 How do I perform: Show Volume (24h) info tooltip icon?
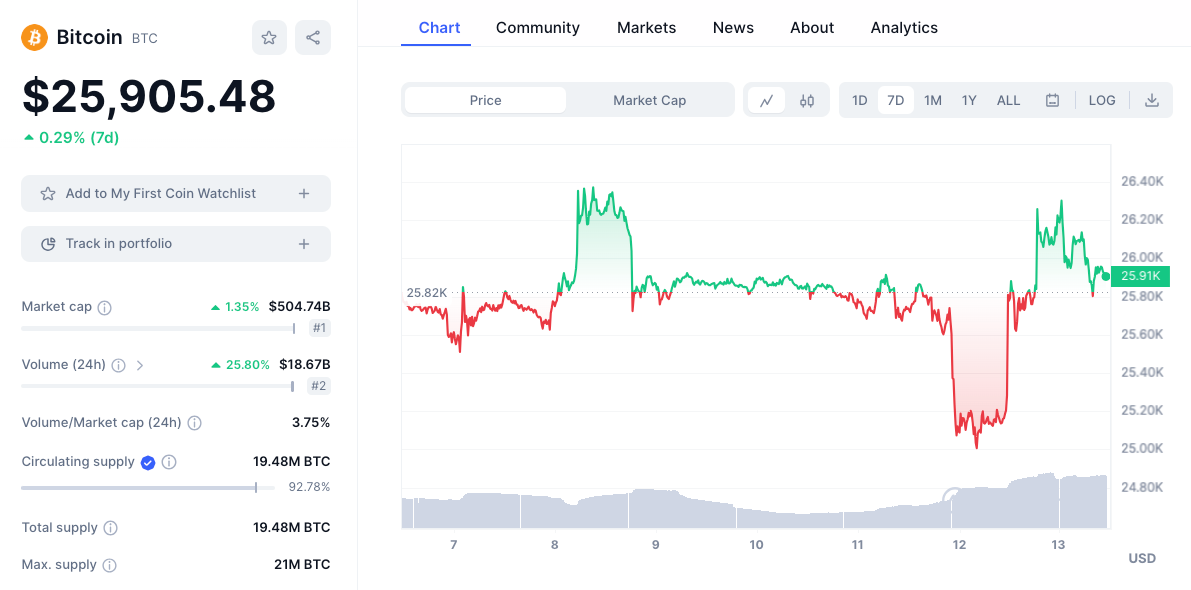[118, 365]
